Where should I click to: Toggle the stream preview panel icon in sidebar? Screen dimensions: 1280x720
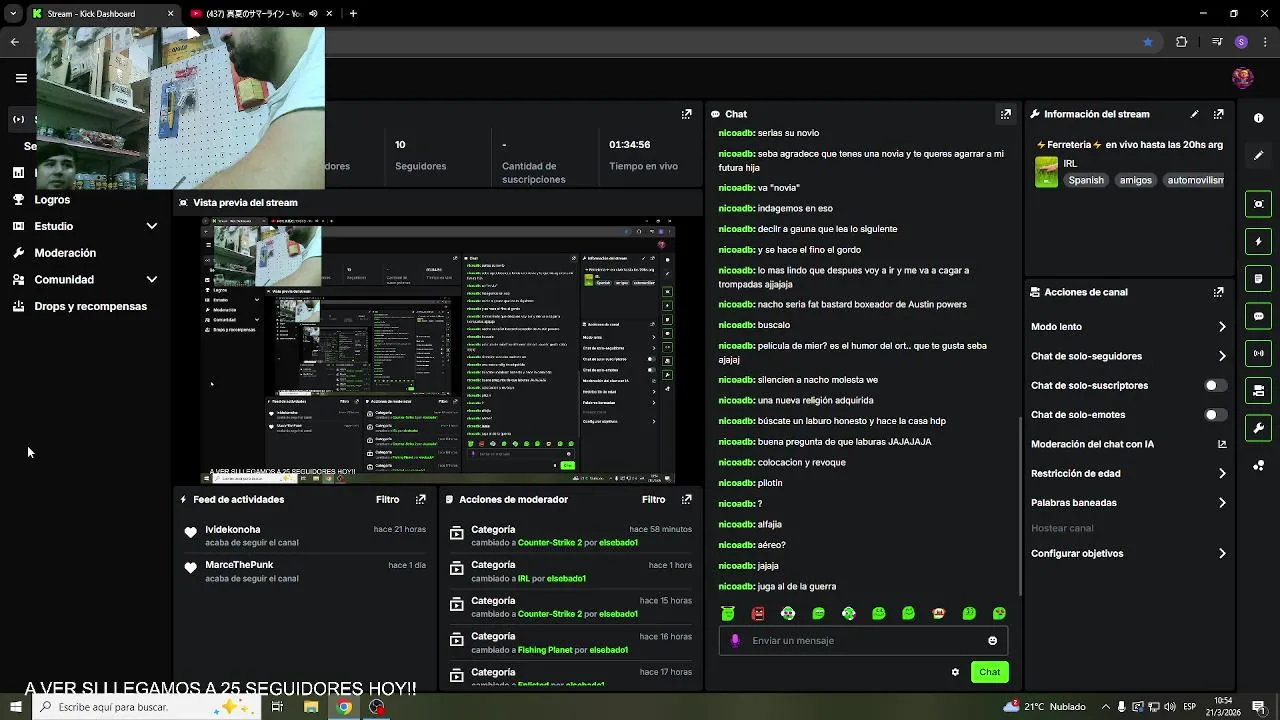point(1258,204)
